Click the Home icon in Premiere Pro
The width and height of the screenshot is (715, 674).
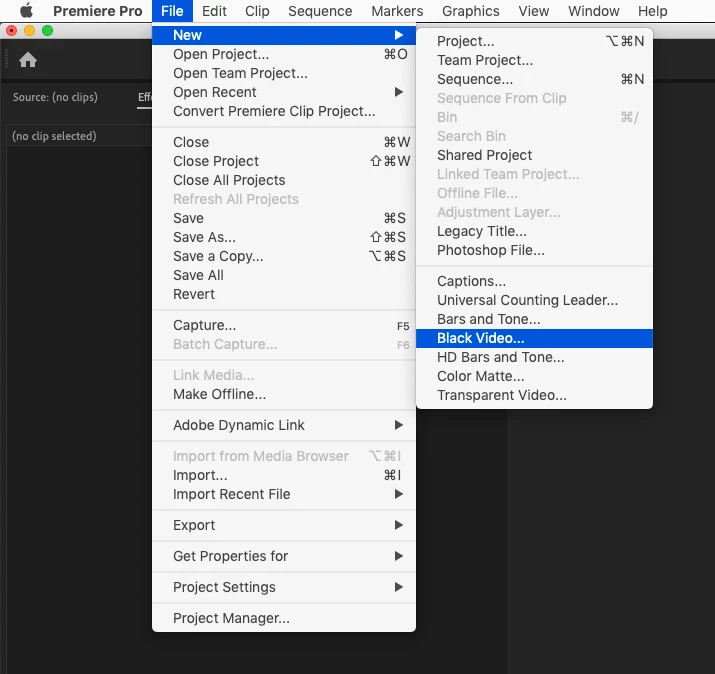[x=28, y=60]
